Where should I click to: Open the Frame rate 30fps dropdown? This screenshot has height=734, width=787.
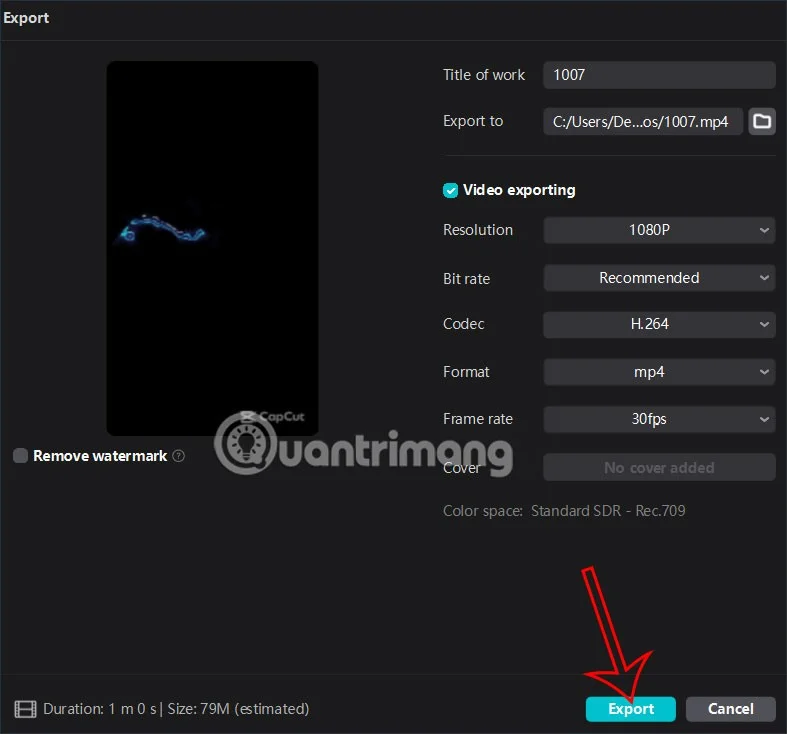[x=659, y=419]
